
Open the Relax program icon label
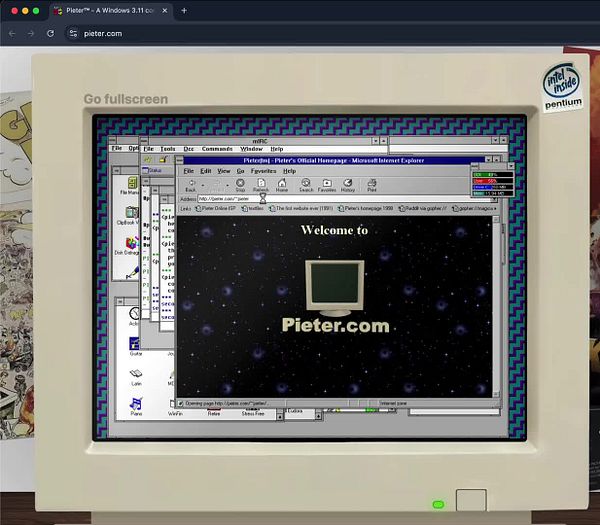(214, 414)
